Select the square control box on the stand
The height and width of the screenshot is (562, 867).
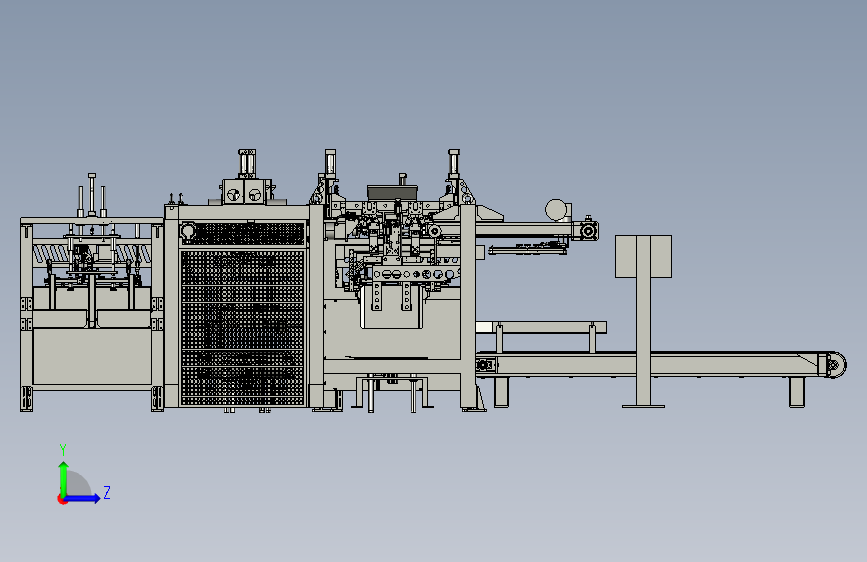644,256
